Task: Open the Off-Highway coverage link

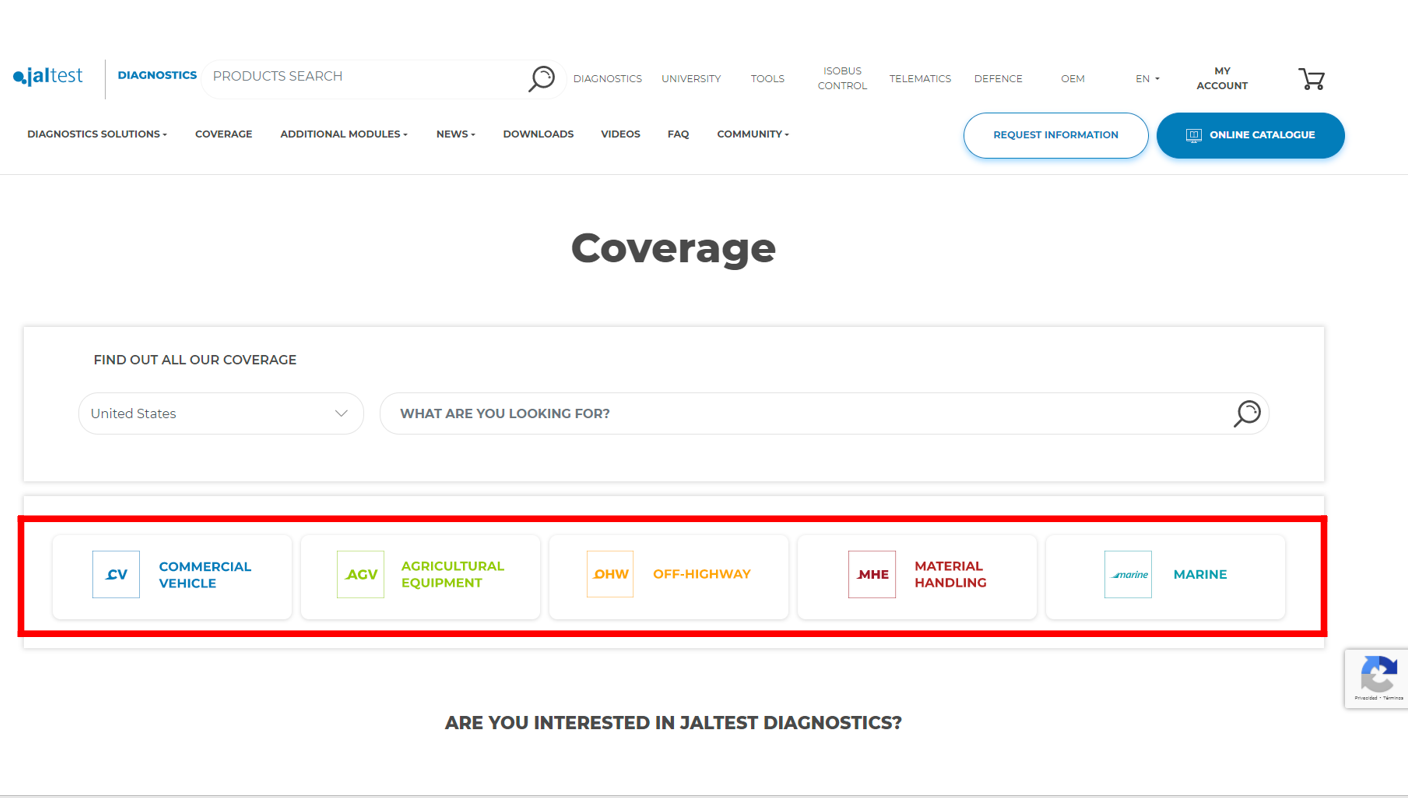Action: pos(669,576)
